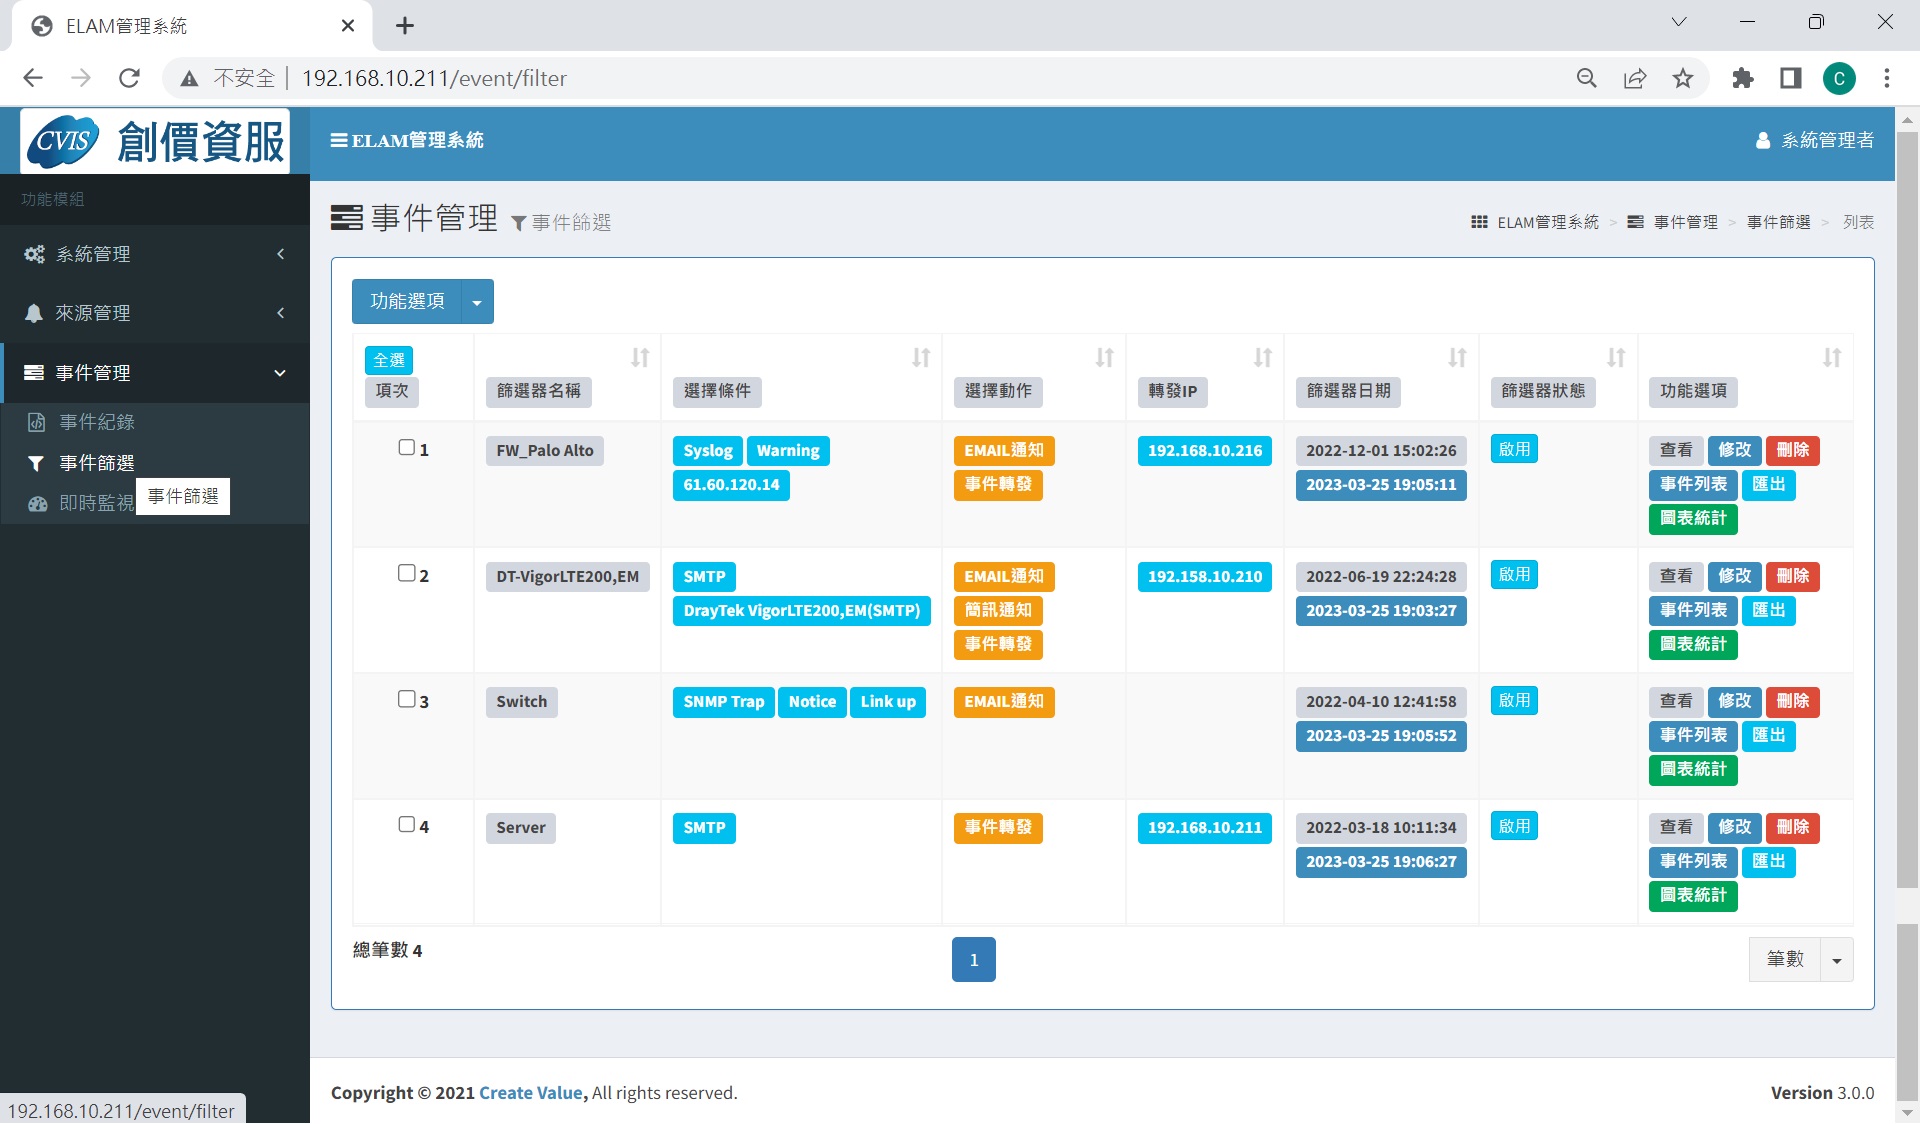
Task: Sort by 功能選項 column sort icon
Action: [x=1832, y=357]
